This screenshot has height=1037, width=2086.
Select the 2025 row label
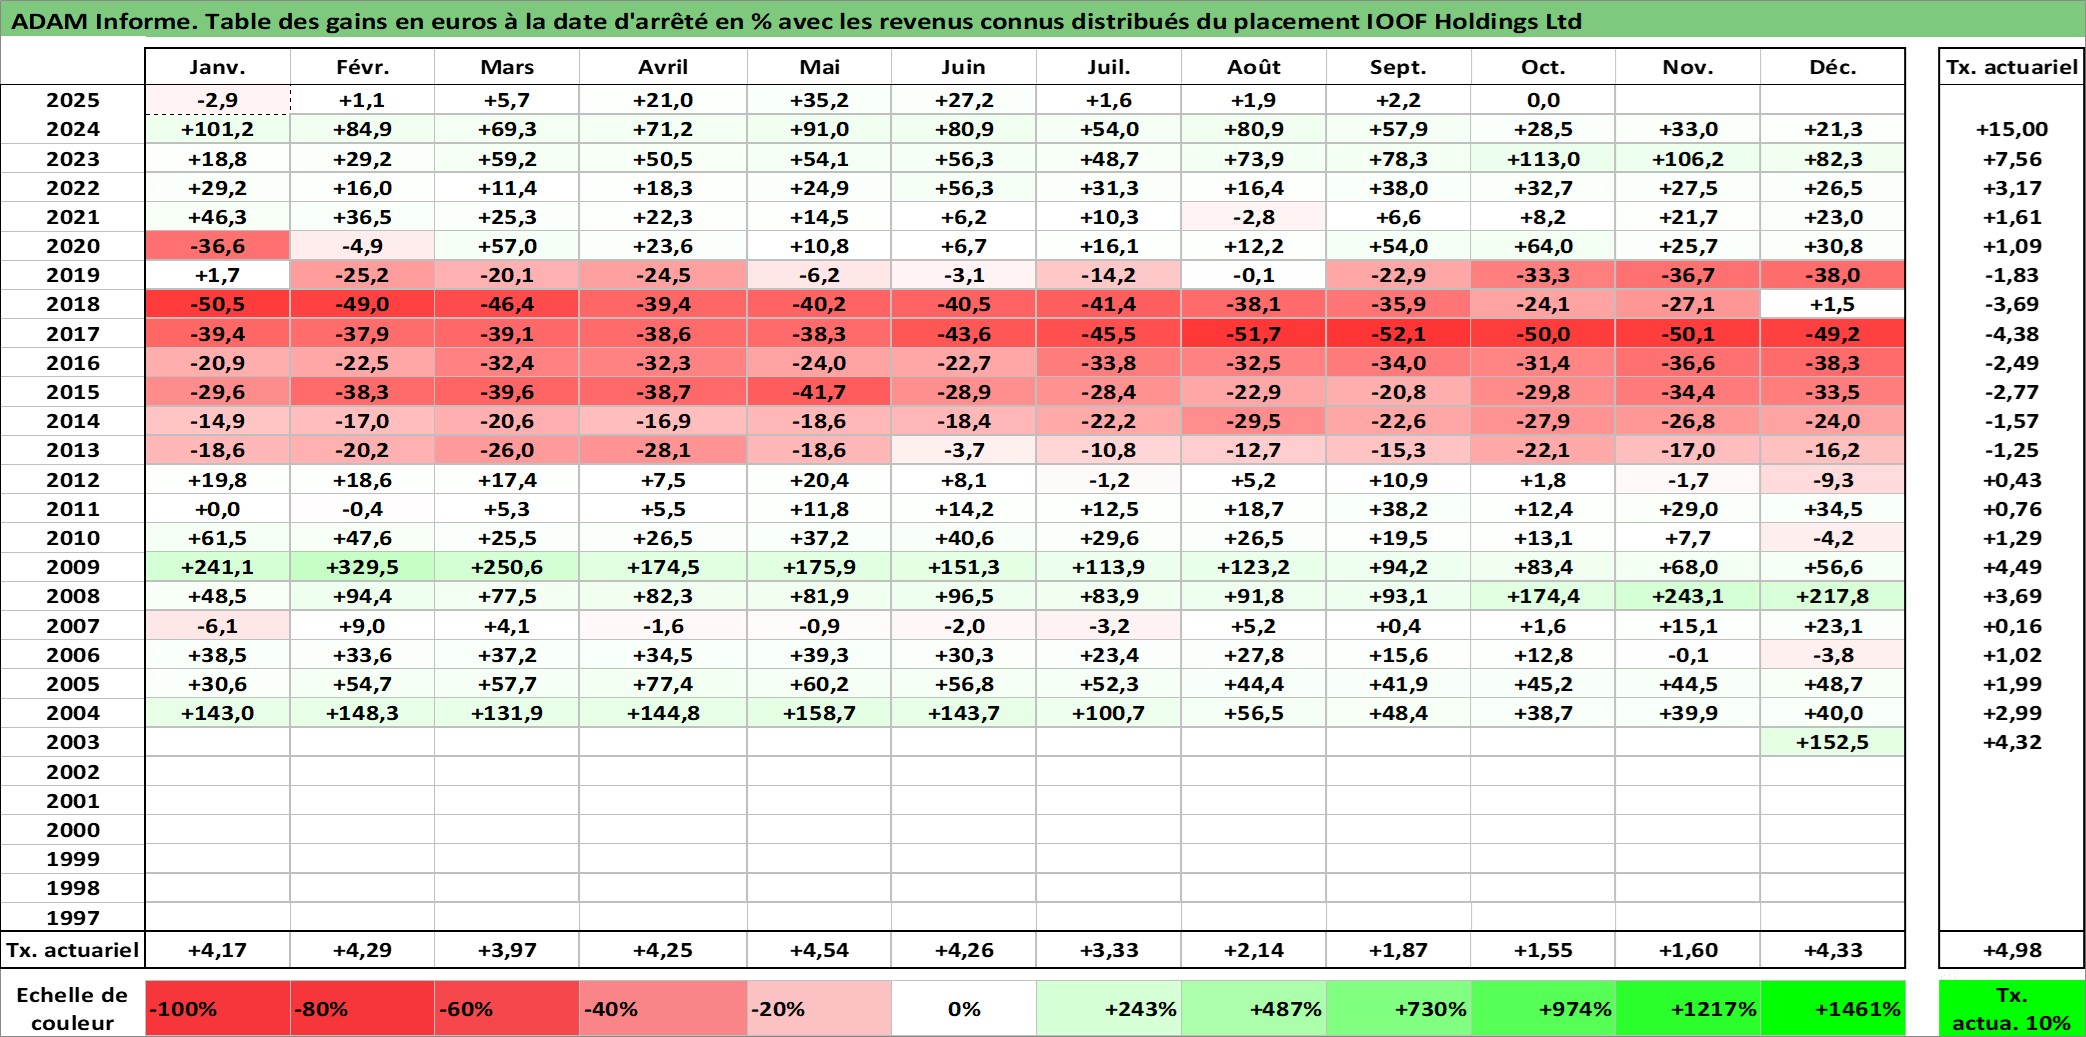pyautogui.click(x=73, y=100)
